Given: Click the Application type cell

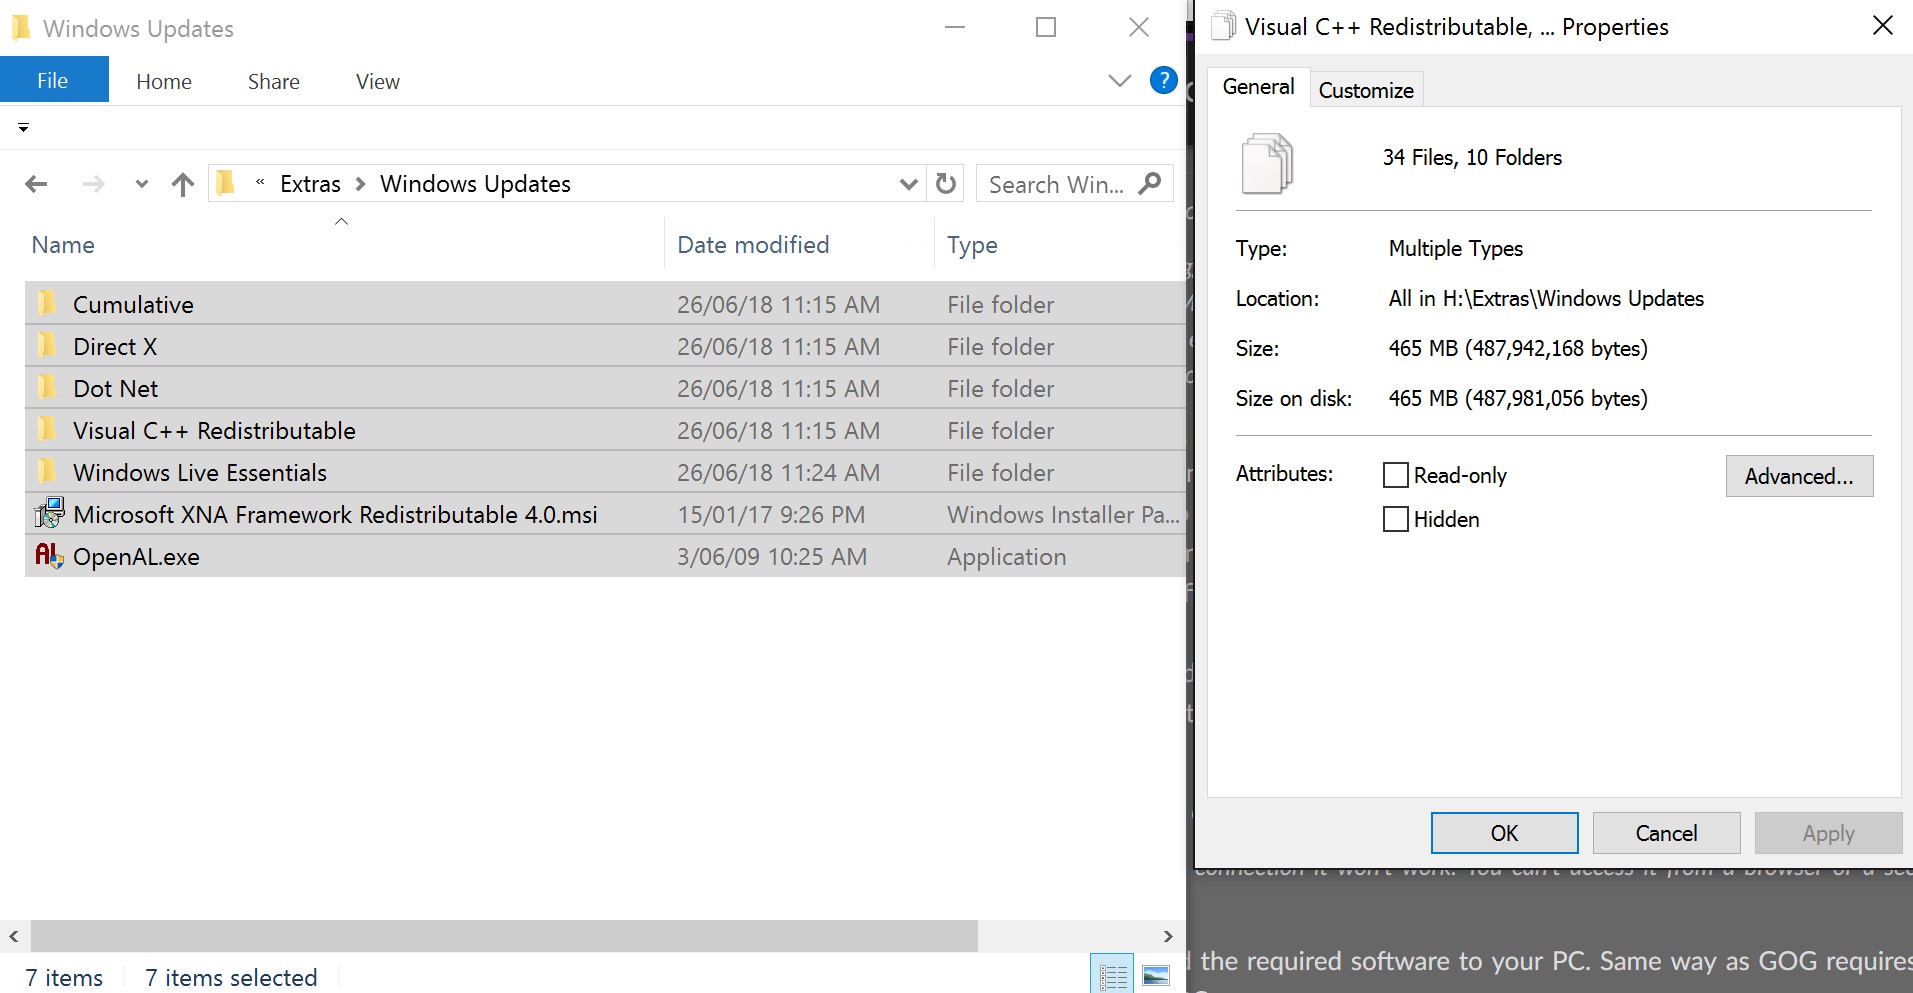Looking at the screenshot, I should [x=1006, y=557].
